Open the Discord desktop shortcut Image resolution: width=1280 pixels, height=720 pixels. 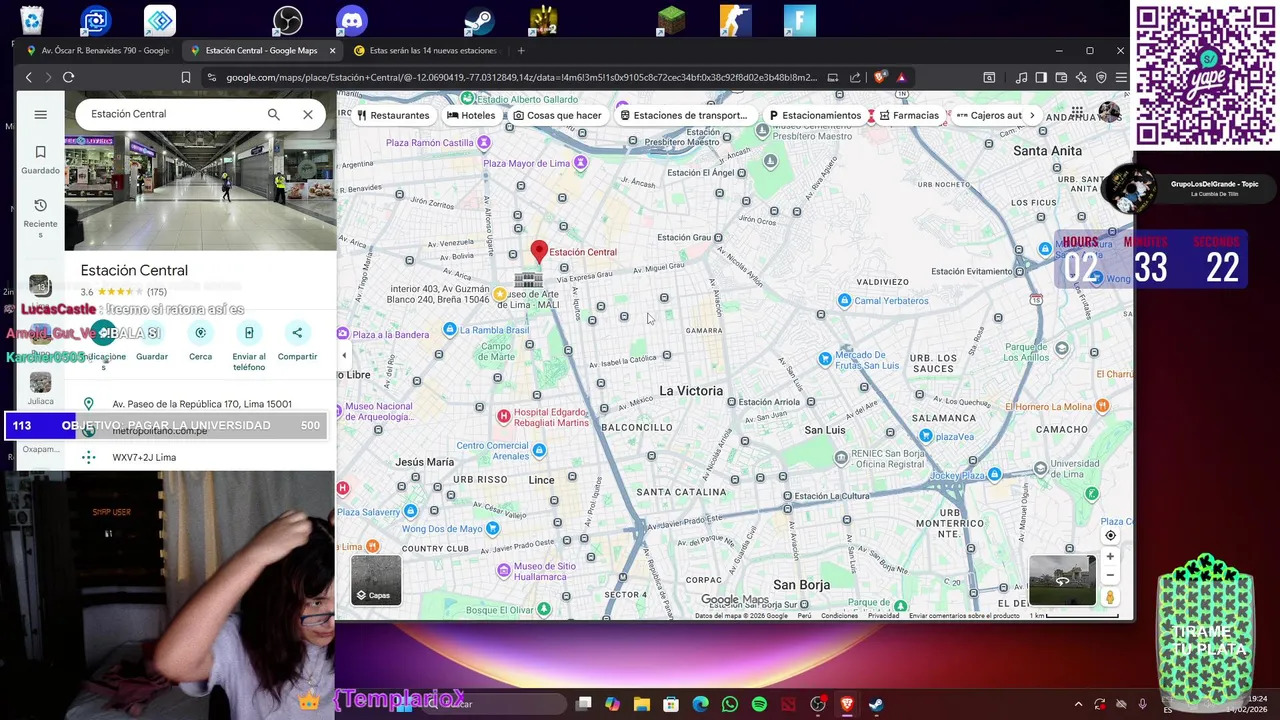(x=352, y=20)
